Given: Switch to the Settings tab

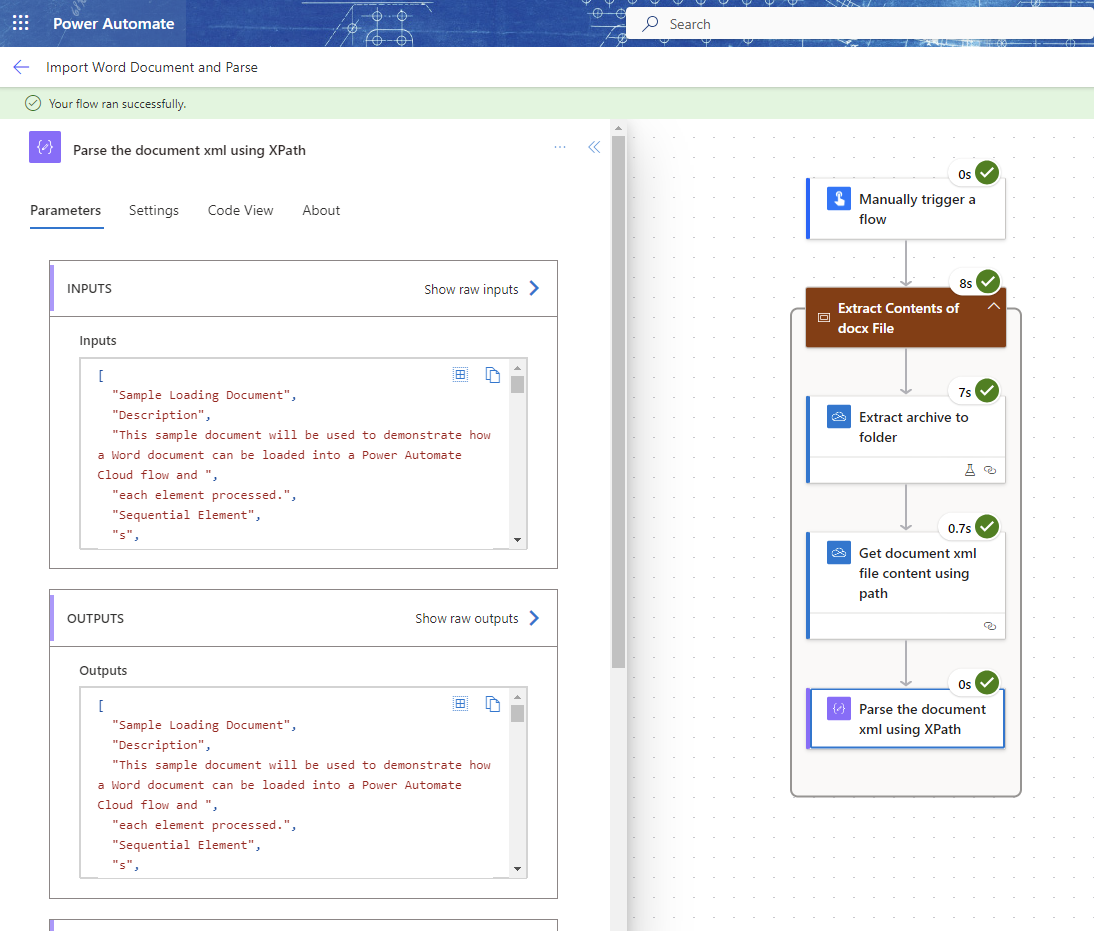Looking at the screenshot, I should (x=153, y=210).
